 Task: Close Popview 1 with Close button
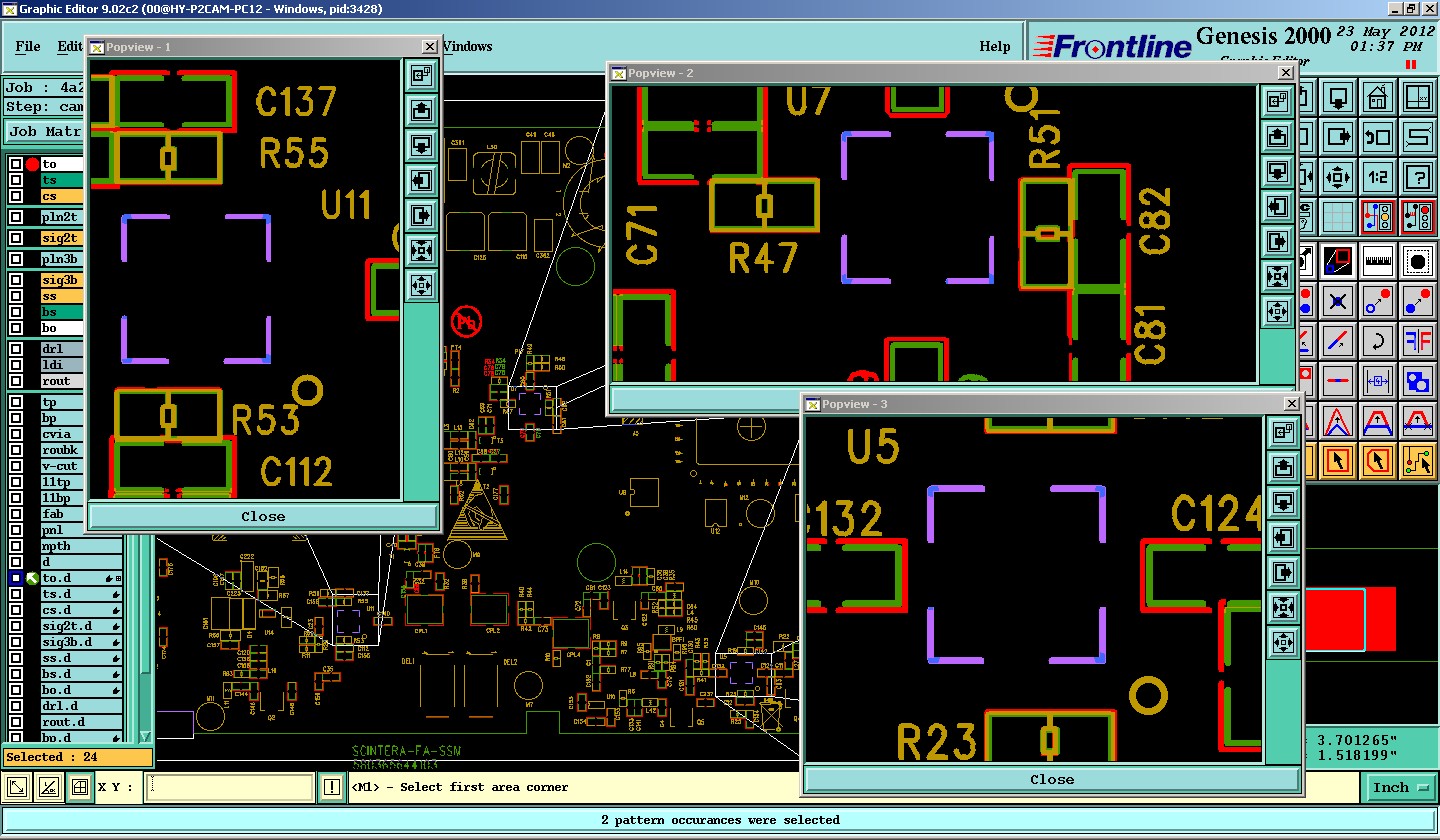click(x=263, y=517)
